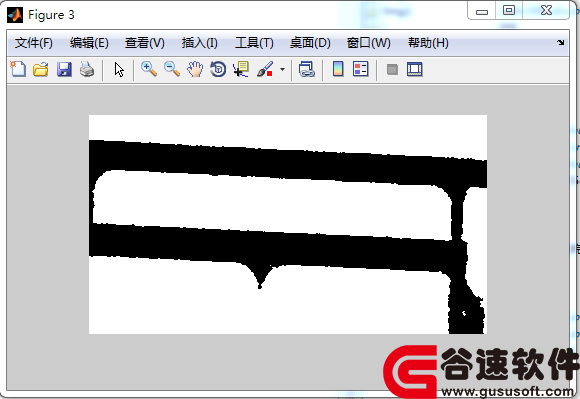This screenshot has height=399, width=580.
Task: Click the New Figure icon
Action: (x=18, y=69)
